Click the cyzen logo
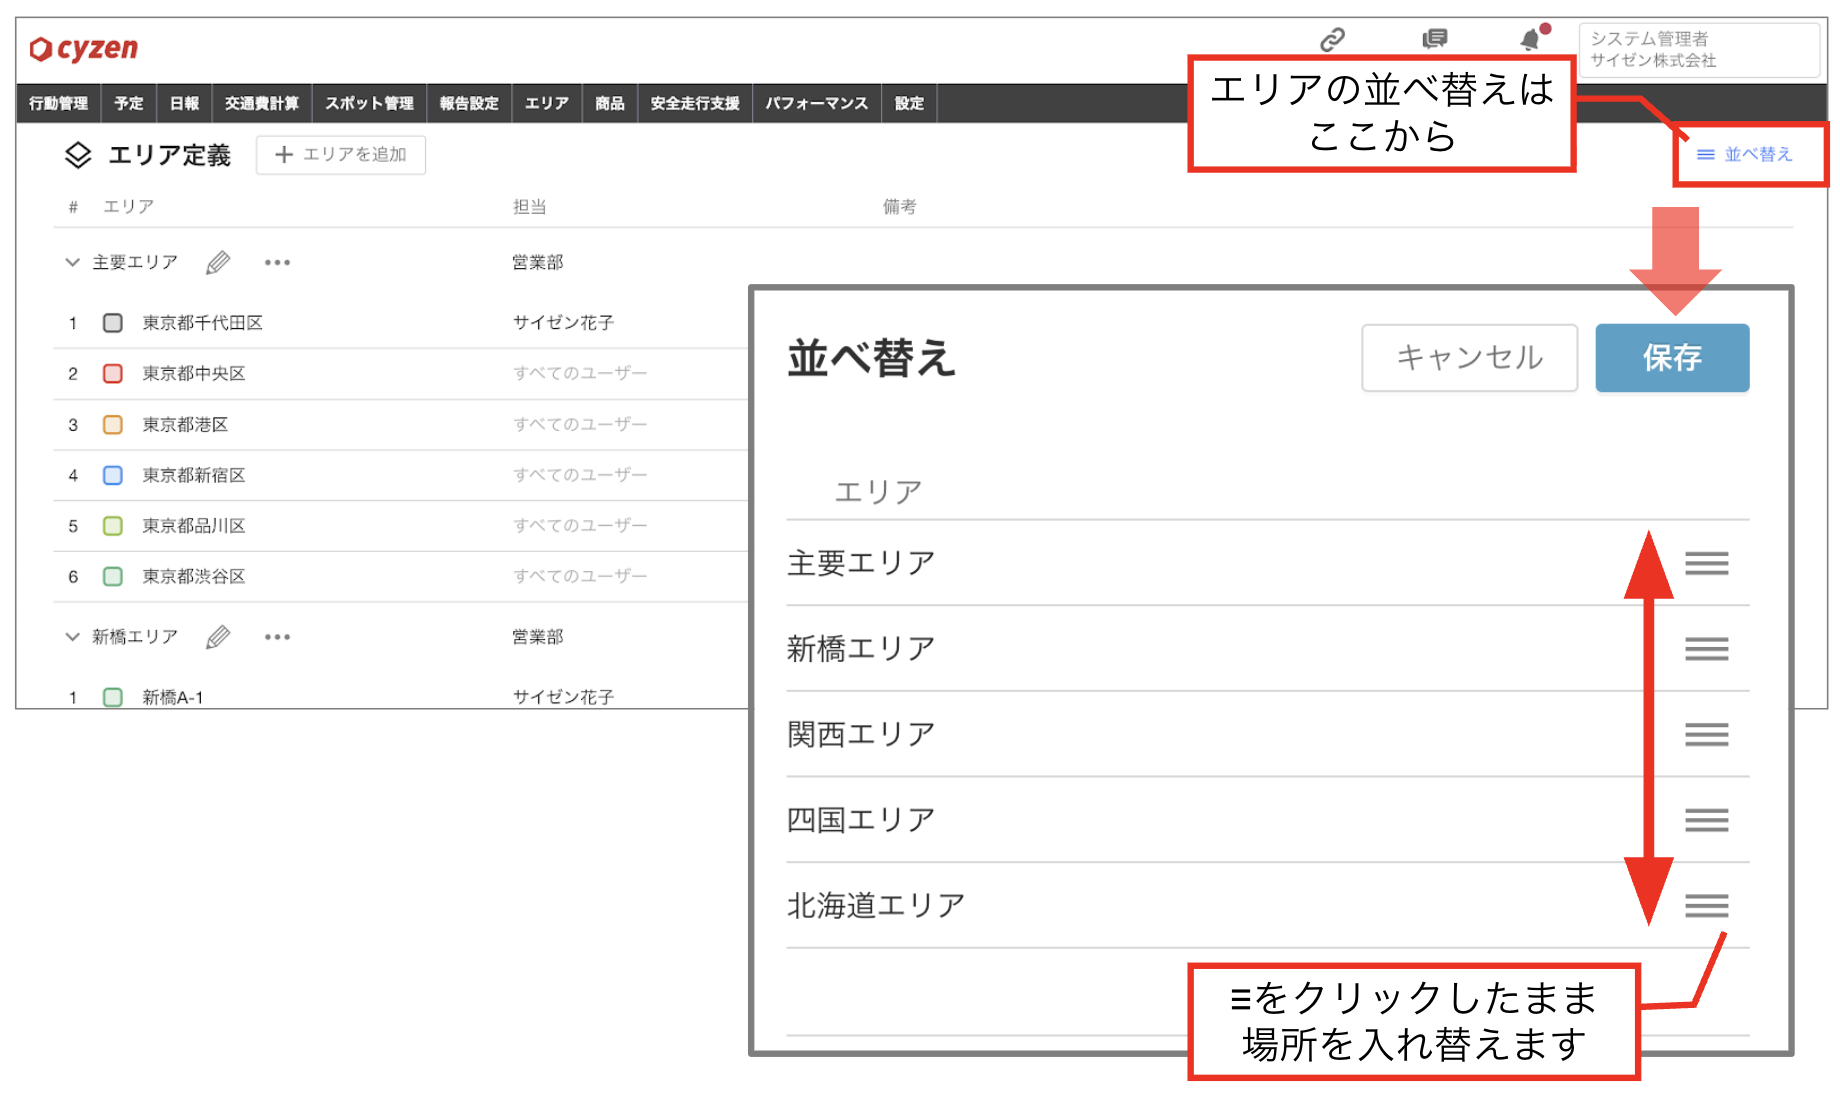The image size is (1840, 1098). coord(84,48)
